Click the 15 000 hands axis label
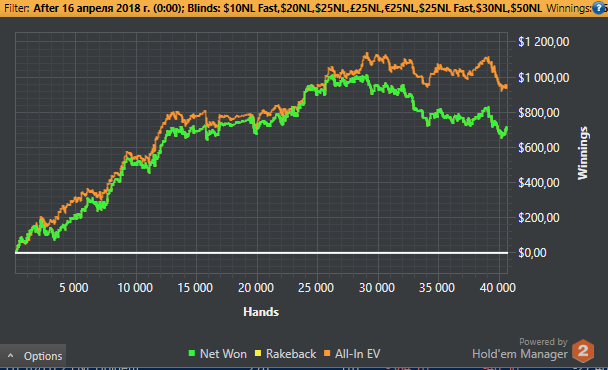The height and width of the screenshot is (370, 608). click(x=195, y=288)
